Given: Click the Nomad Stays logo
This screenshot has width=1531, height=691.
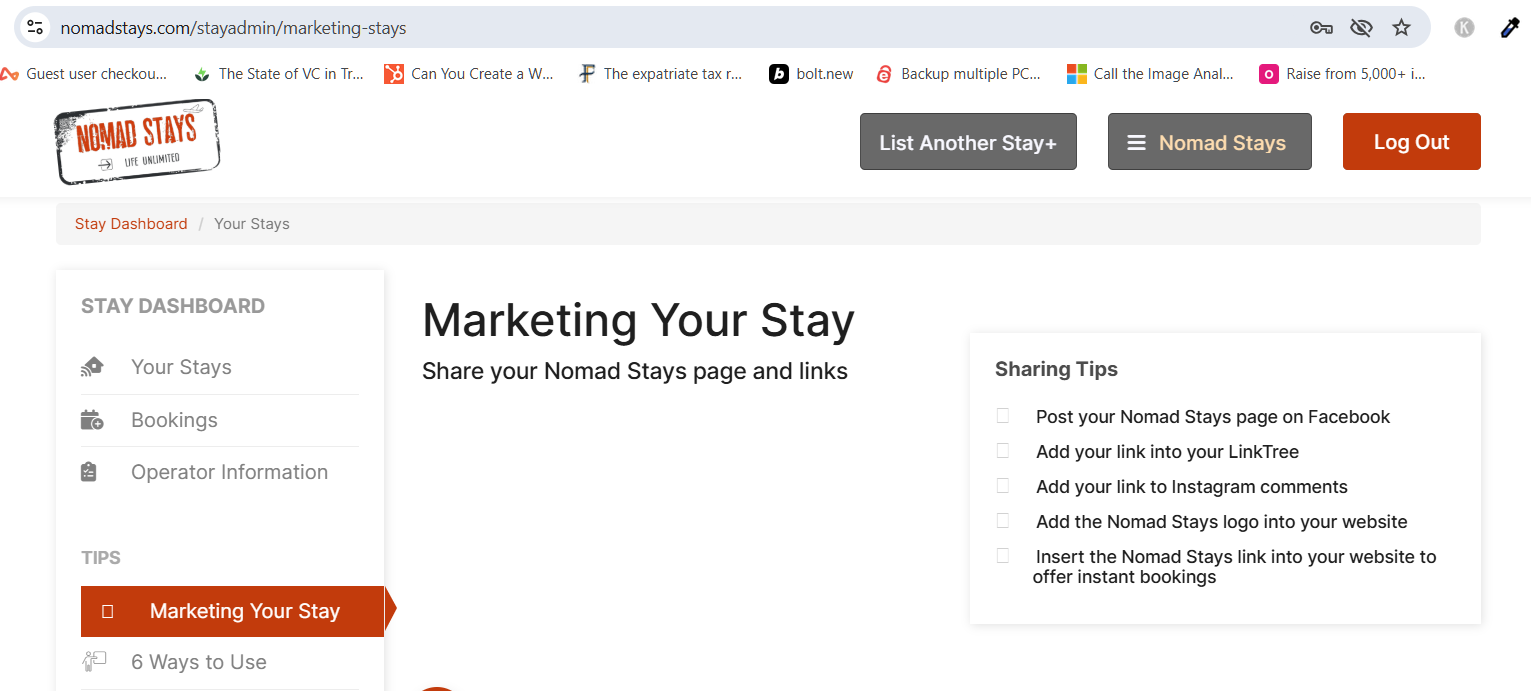Looking at the screenshot, I should point(137,142).
